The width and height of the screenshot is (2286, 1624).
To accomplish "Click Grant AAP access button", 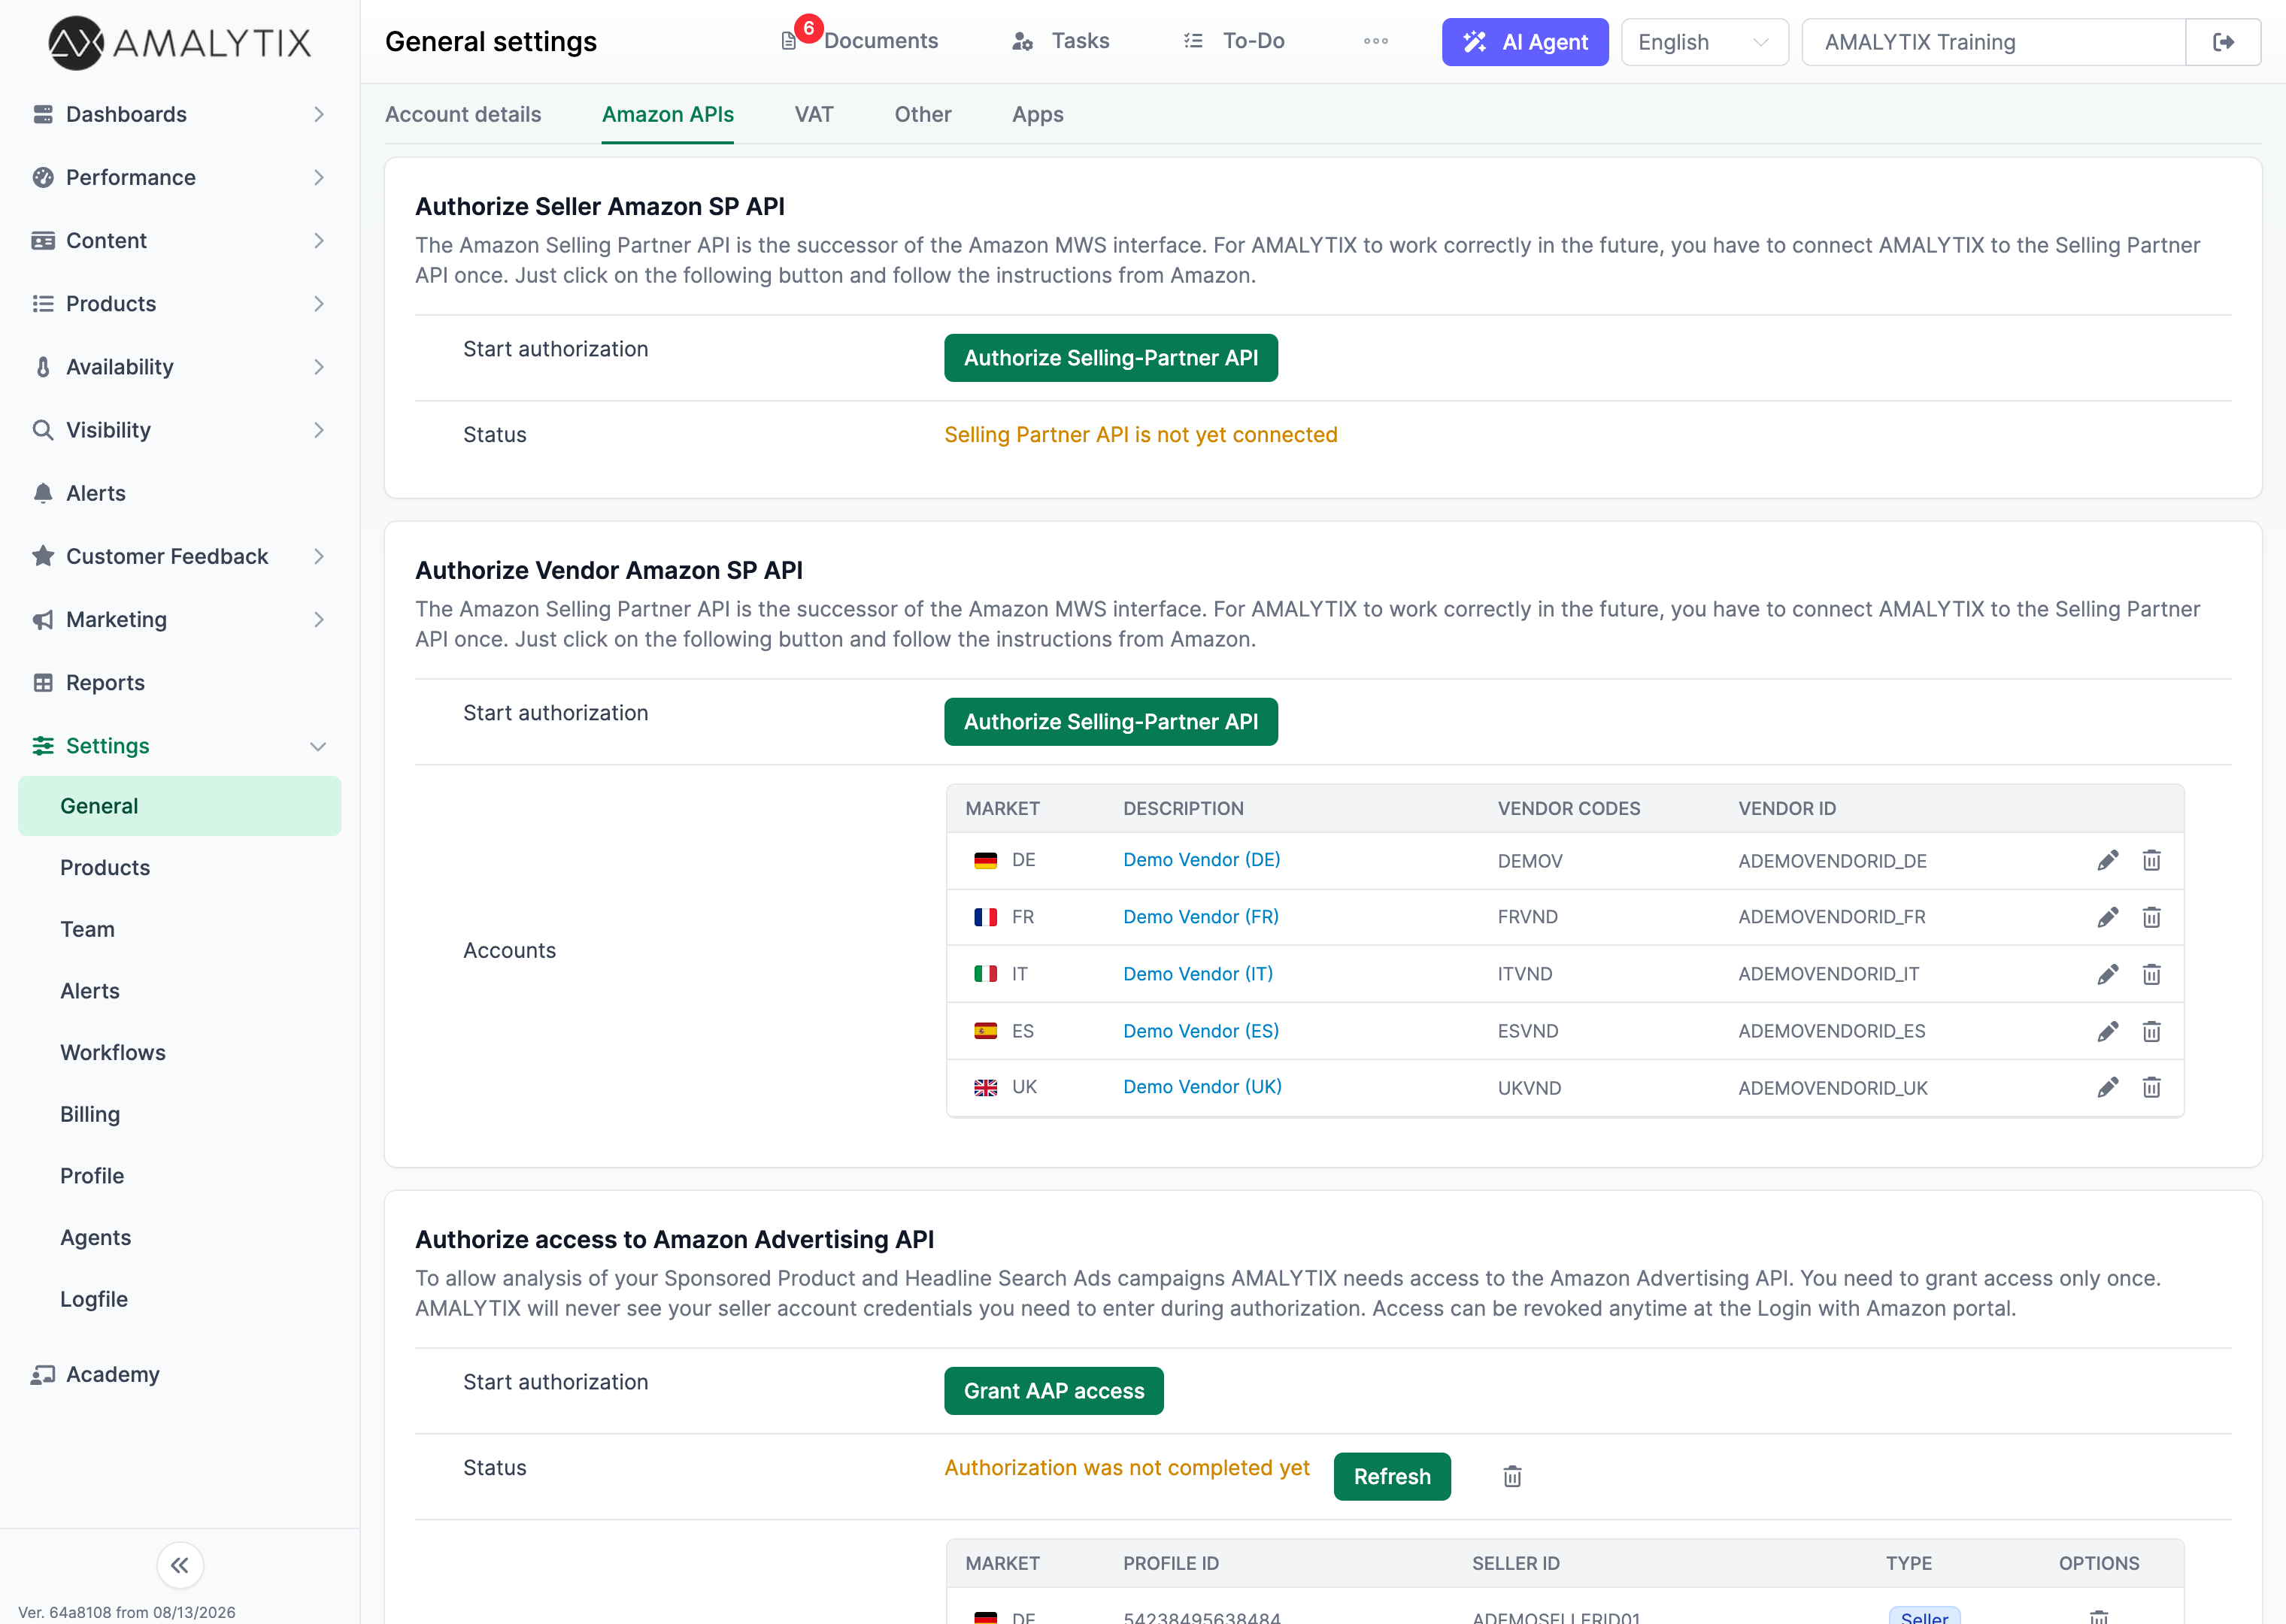I will point(1053,1390).
